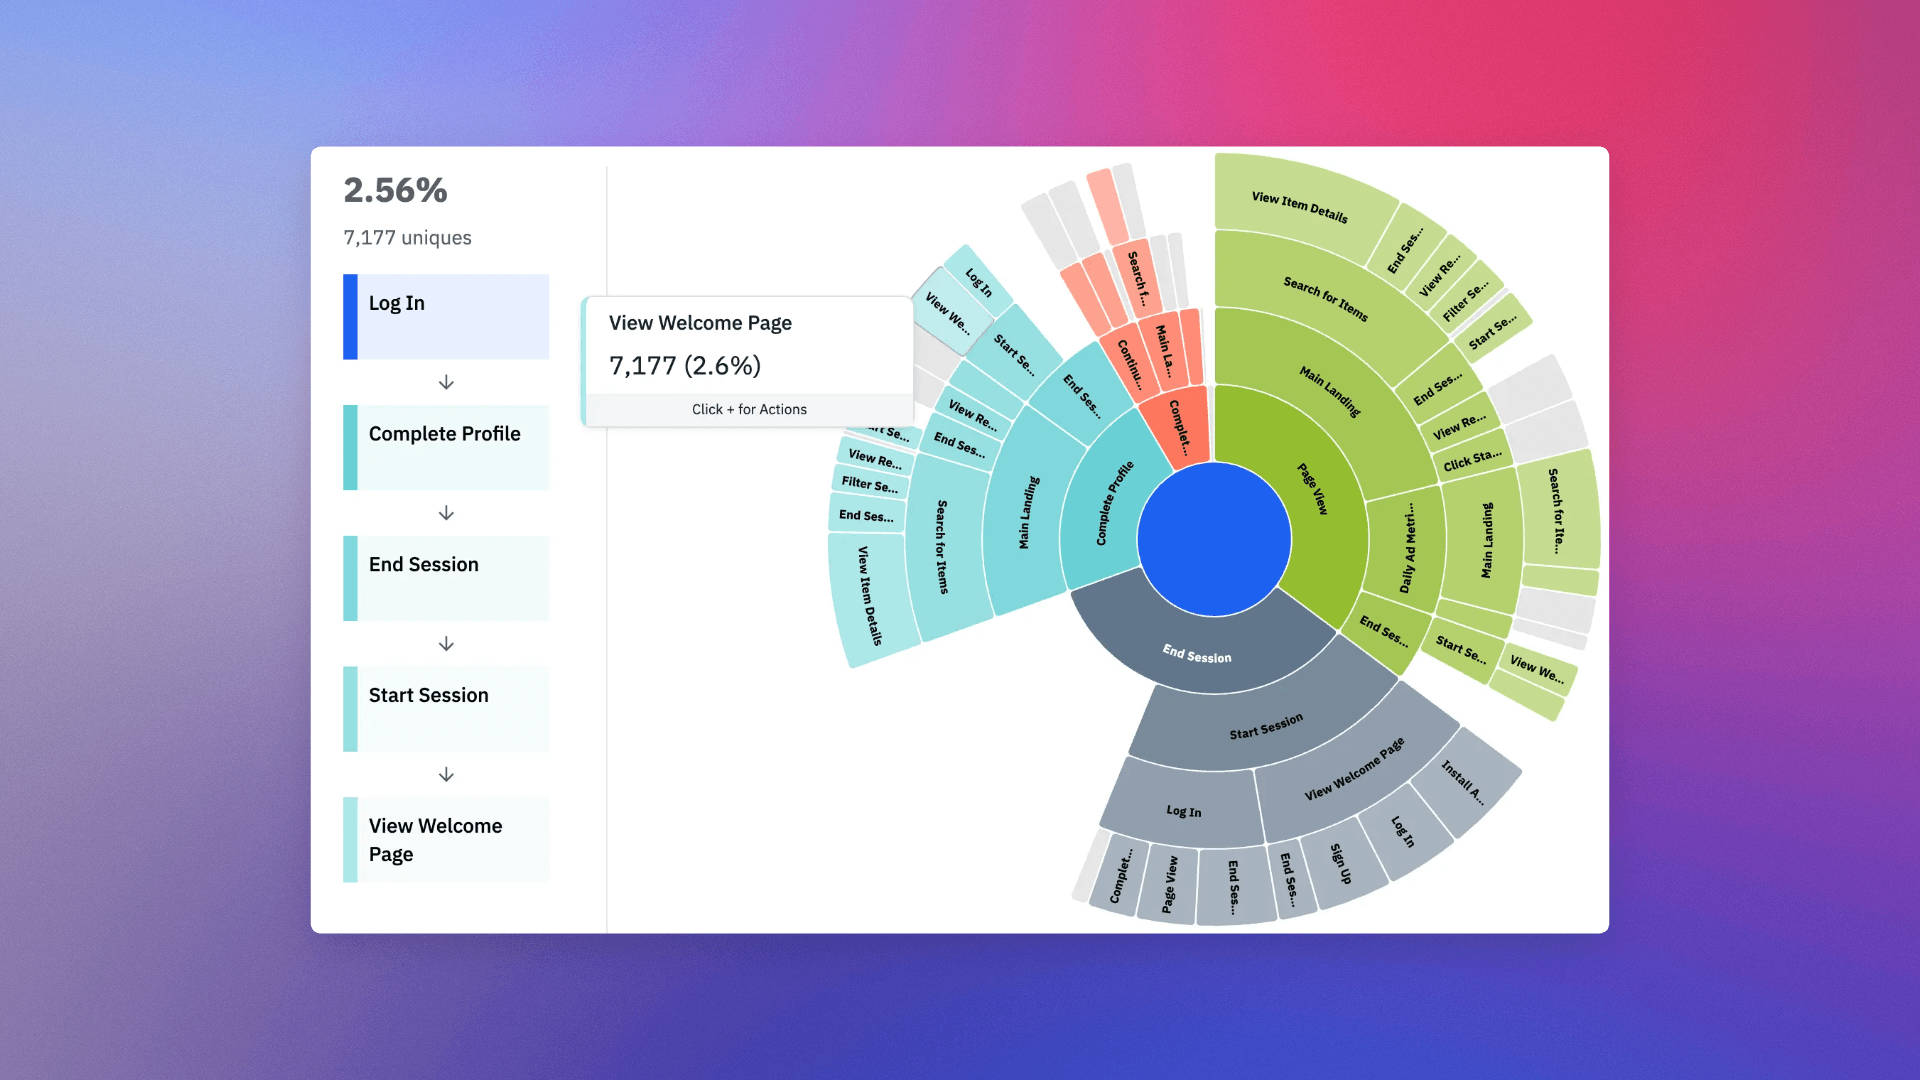The image size is (1920, 1080).
Task: Click the green Daily Ad Metrics segment
Action: 1408,548
